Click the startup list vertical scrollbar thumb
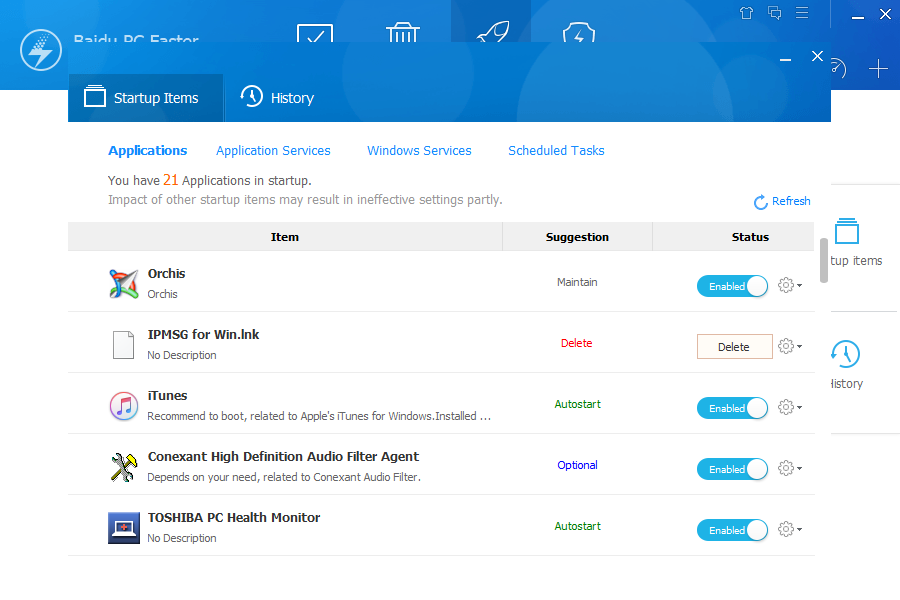900x600 pixels. click(x=824, y=261)
